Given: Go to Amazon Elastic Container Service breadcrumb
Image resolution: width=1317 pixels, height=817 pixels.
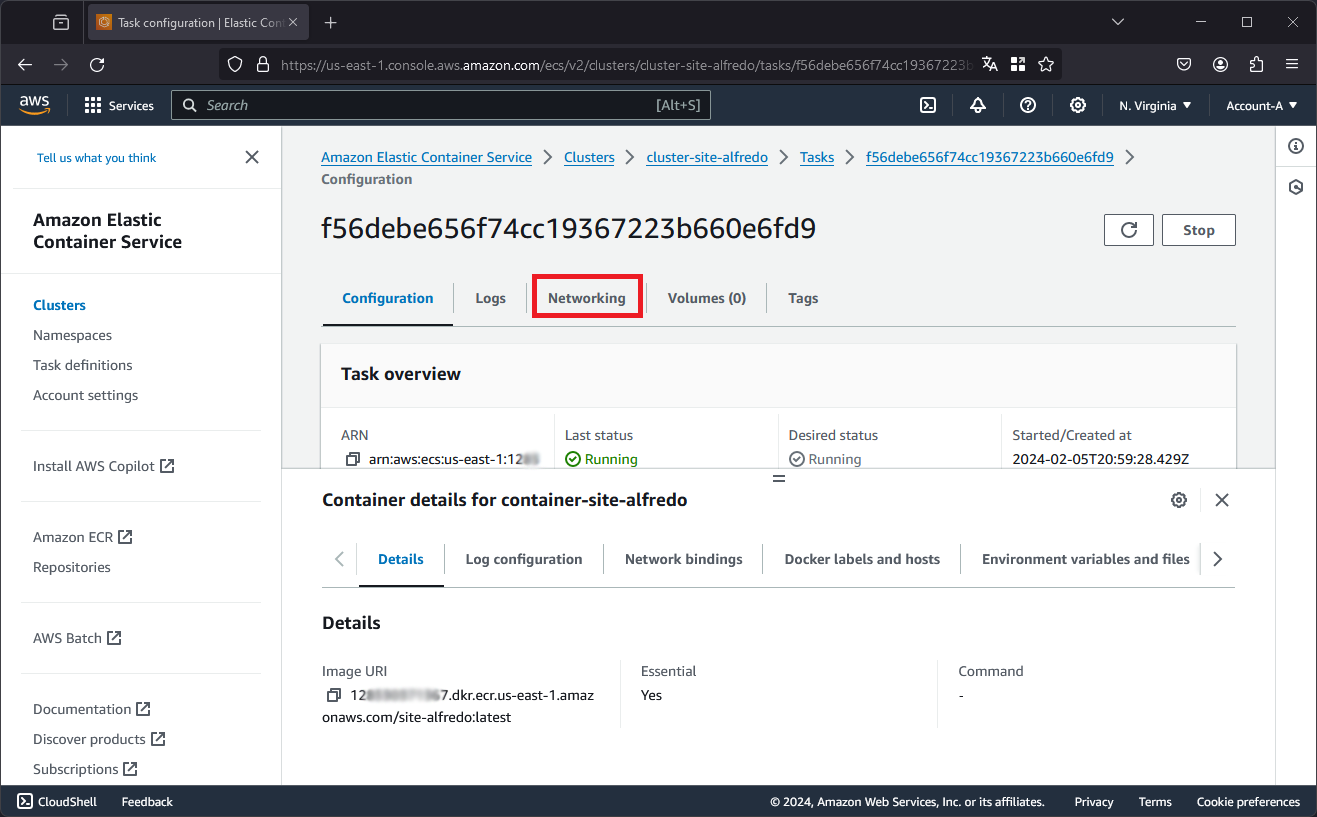Looking at the screenshot, I should 427,157.
